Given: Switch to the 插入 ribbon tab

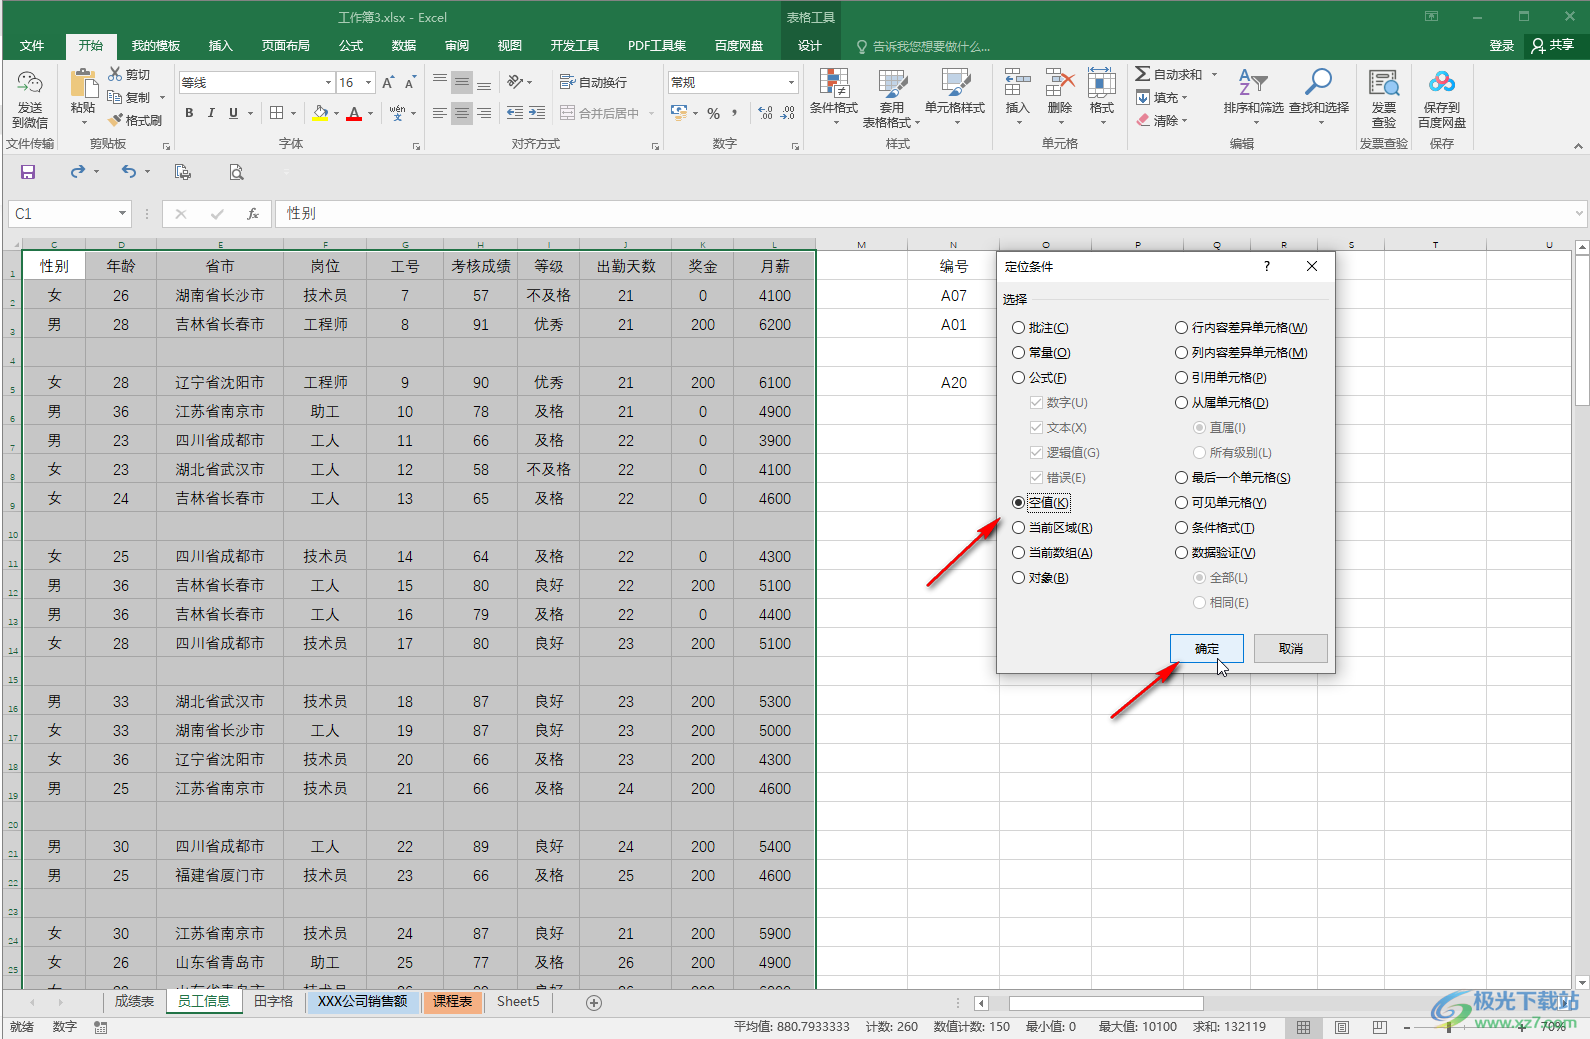Looking at the screenshot, I should [220, 46].
